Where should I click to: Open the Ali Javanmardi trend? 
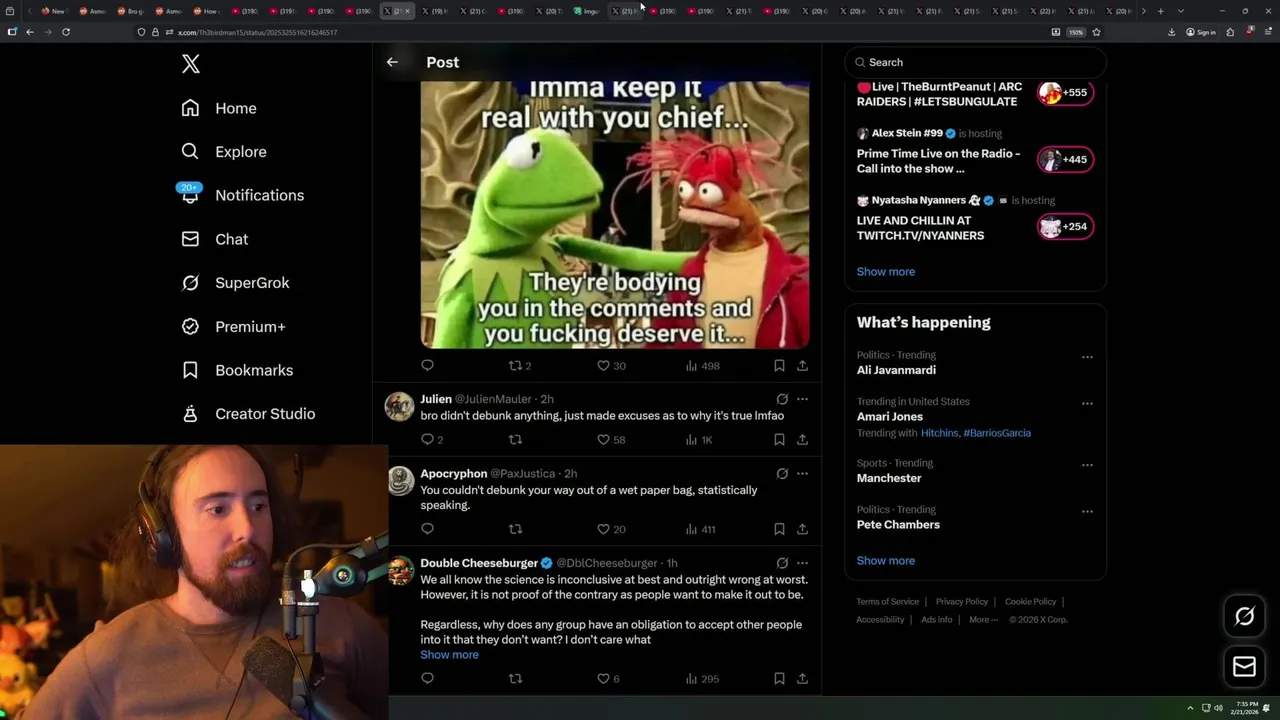(896, 370)
